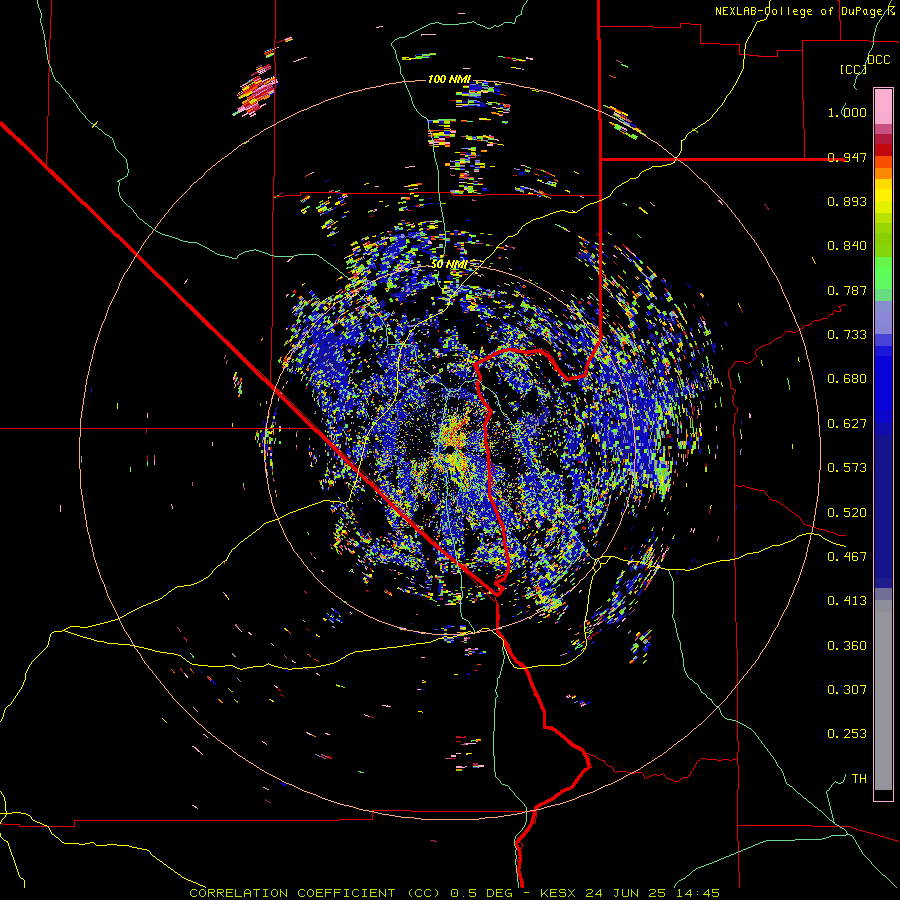900x900 pixels.
Task: Click the 0.520 legend value
Action: (847, 513)
